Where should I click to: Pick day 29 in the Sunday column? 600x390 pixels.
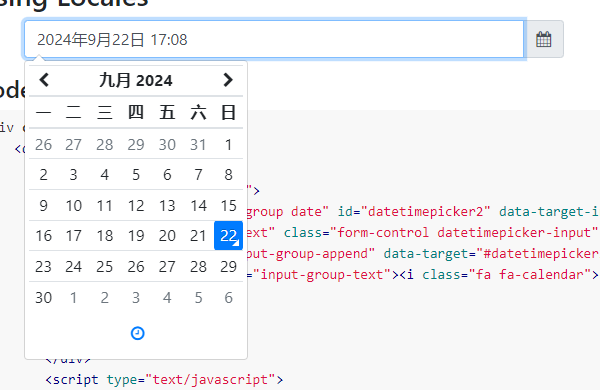point(228,266)
